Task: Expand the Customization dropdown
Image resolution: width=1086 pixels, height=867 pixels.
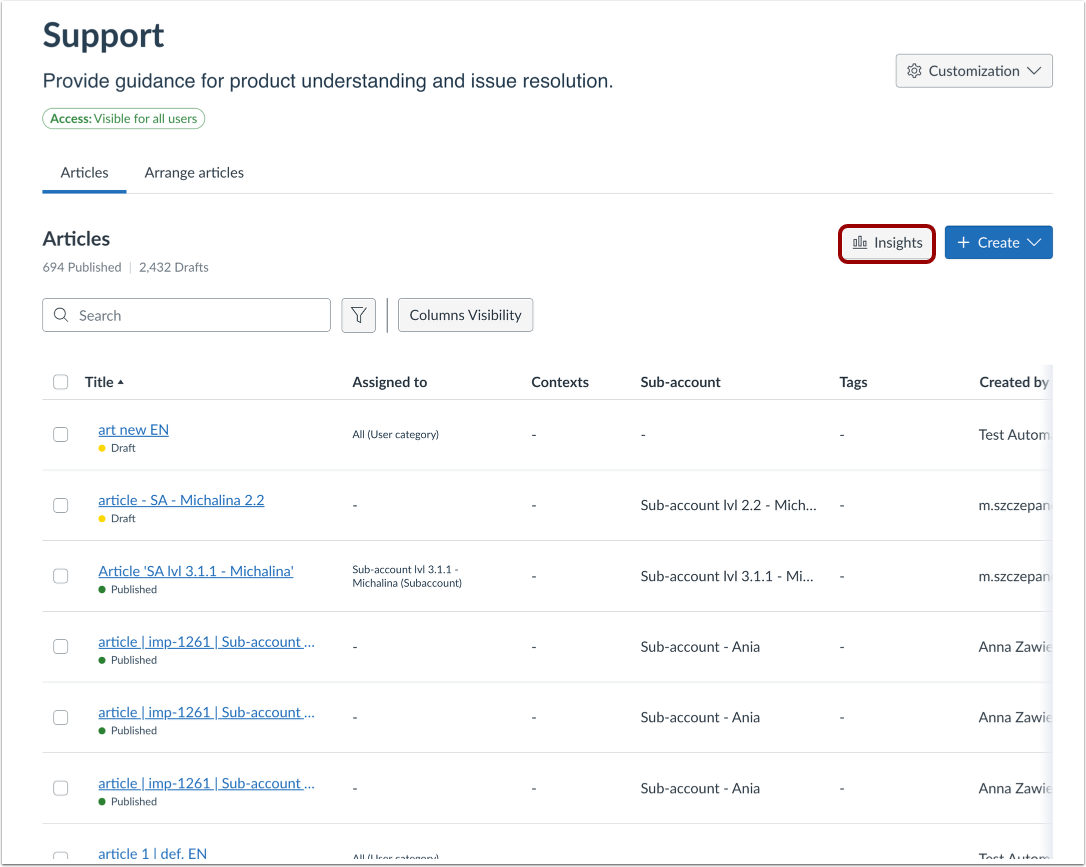Action: (1040, 70)
